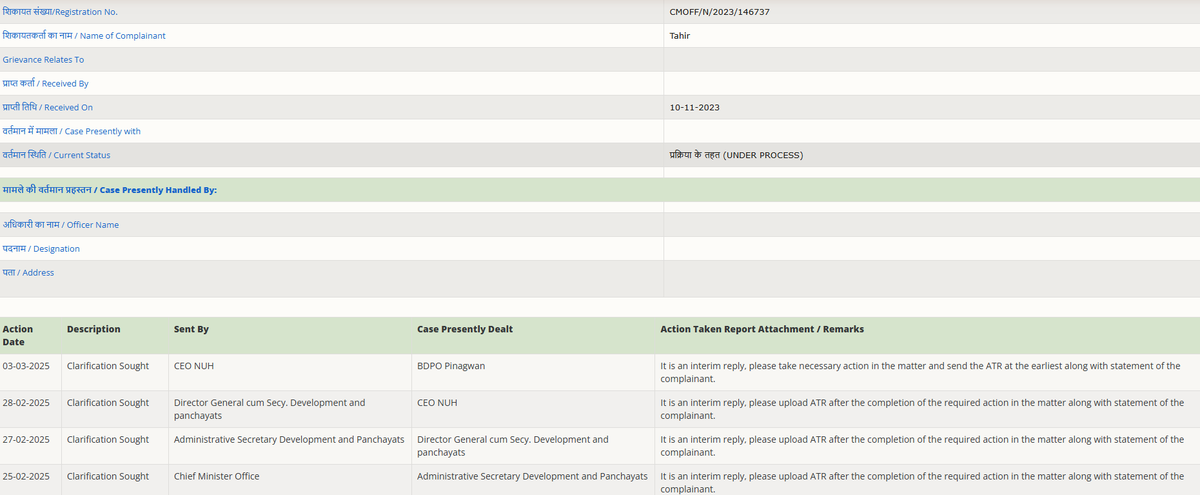1200x495 pixels.
Task: Select the UNDER PROCESS status value
Action: coord(736,155)
